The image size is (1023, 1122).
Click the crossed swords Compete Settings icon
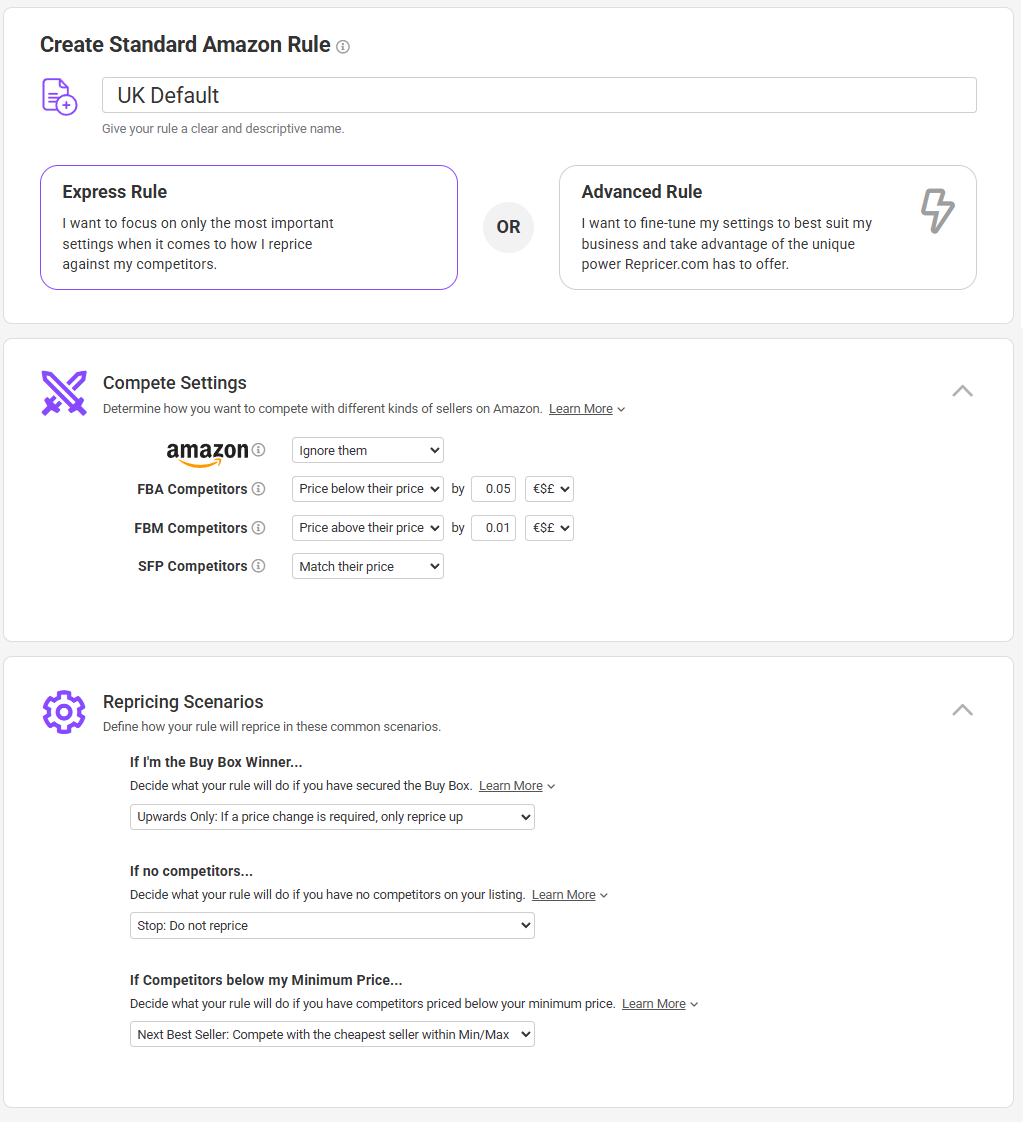63,392
